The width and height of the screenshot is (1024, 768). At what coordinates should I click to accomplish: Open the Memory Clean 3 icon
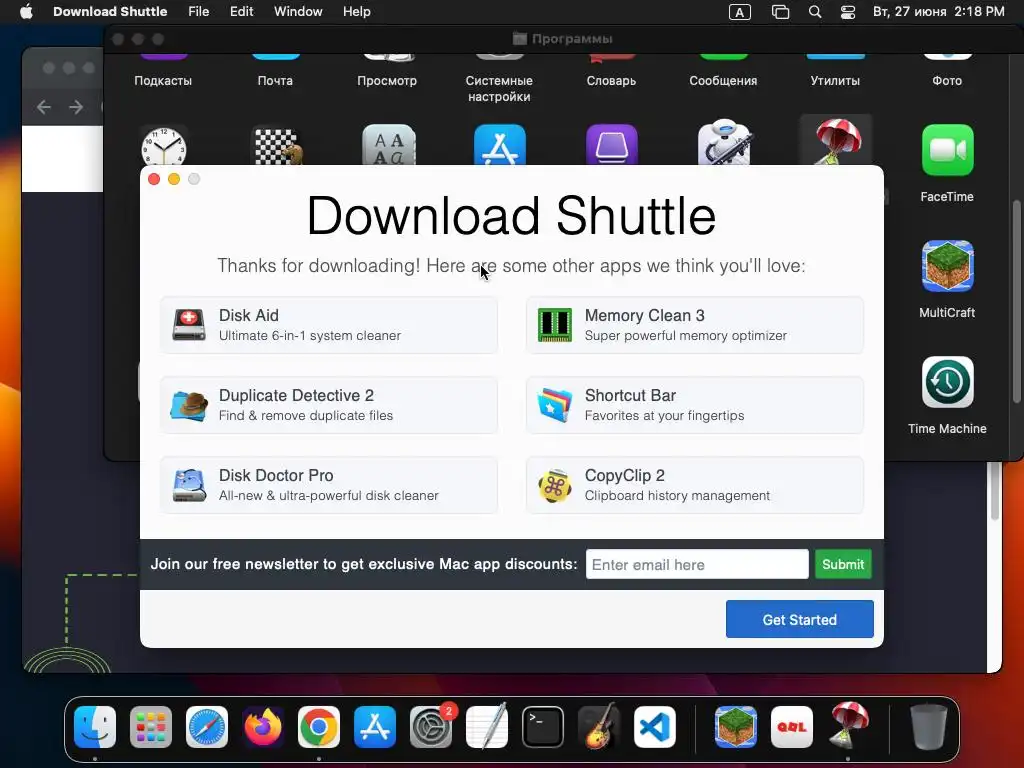point(554,325)
